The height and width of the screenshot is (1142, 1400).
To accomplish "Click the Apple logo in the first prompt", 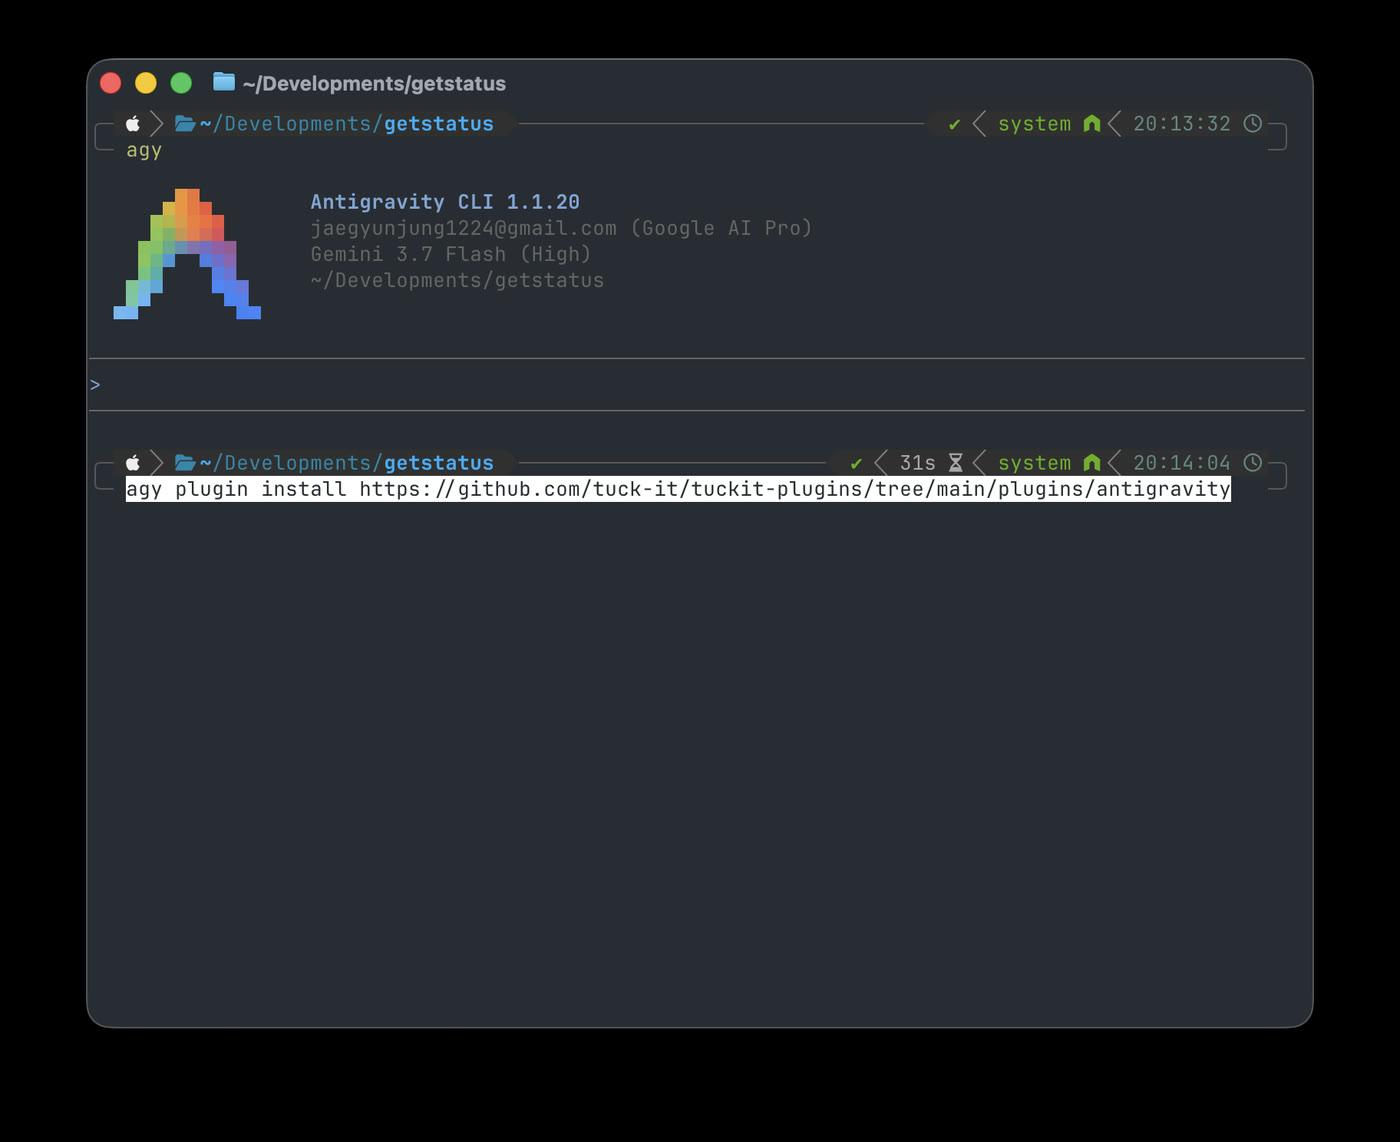I will pyautogui.click(x=132, y=124).
